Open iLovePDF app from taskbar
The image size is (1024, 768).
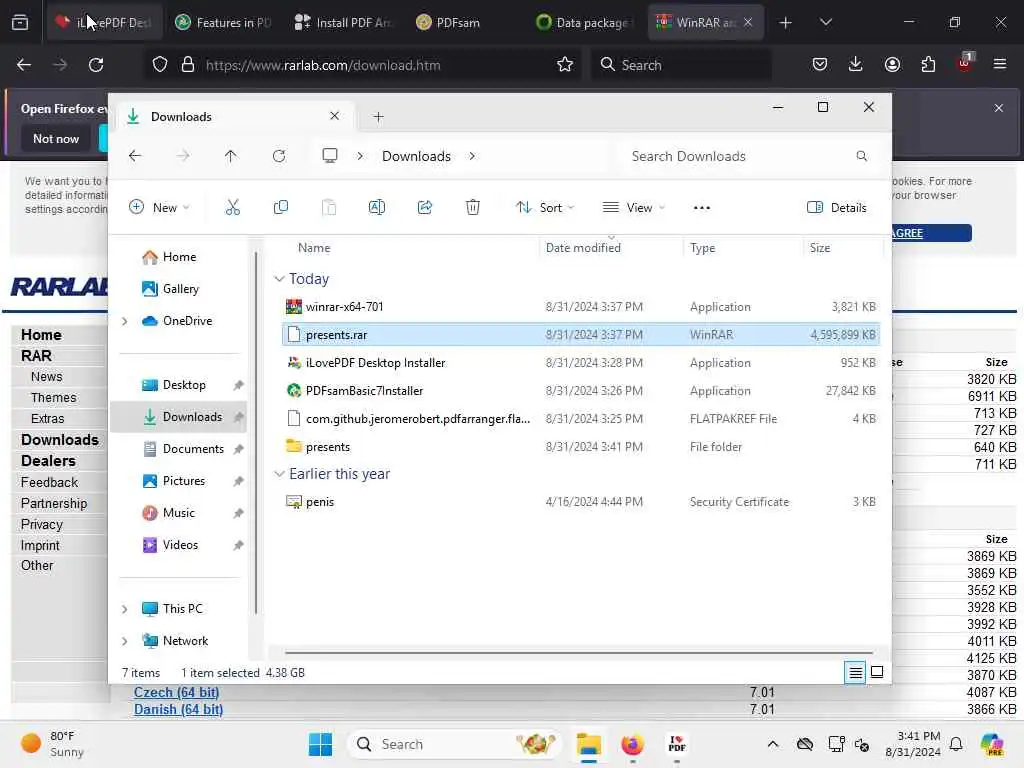tap(677, 744)
